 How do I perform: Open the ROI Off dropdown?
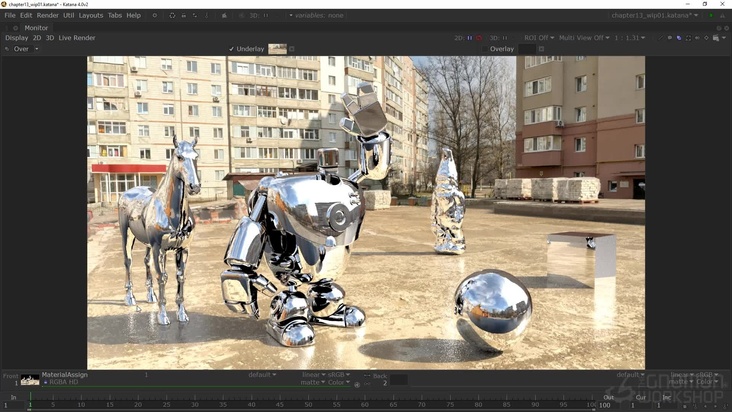coord(539,38)
